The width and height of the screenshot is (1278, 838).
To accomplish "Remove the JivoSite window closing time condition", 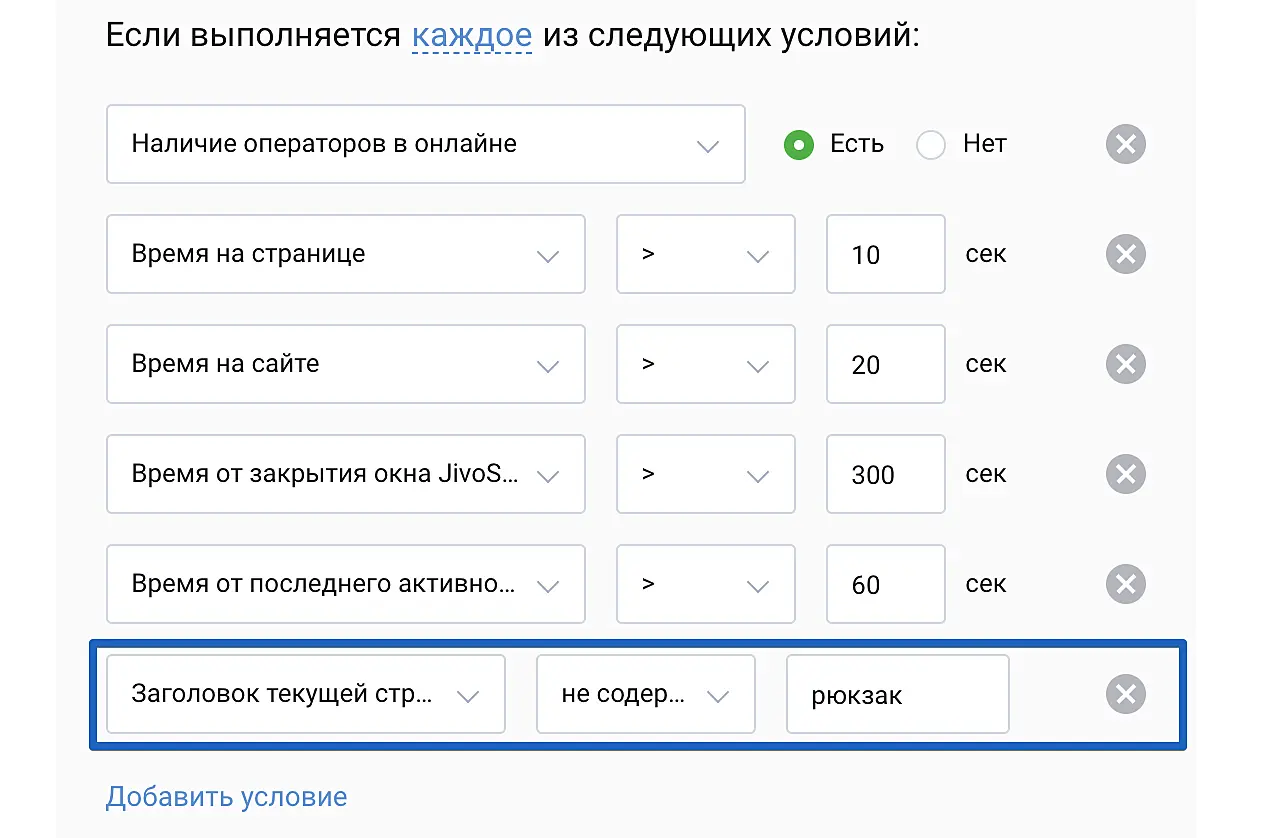I will (1125, 474).
